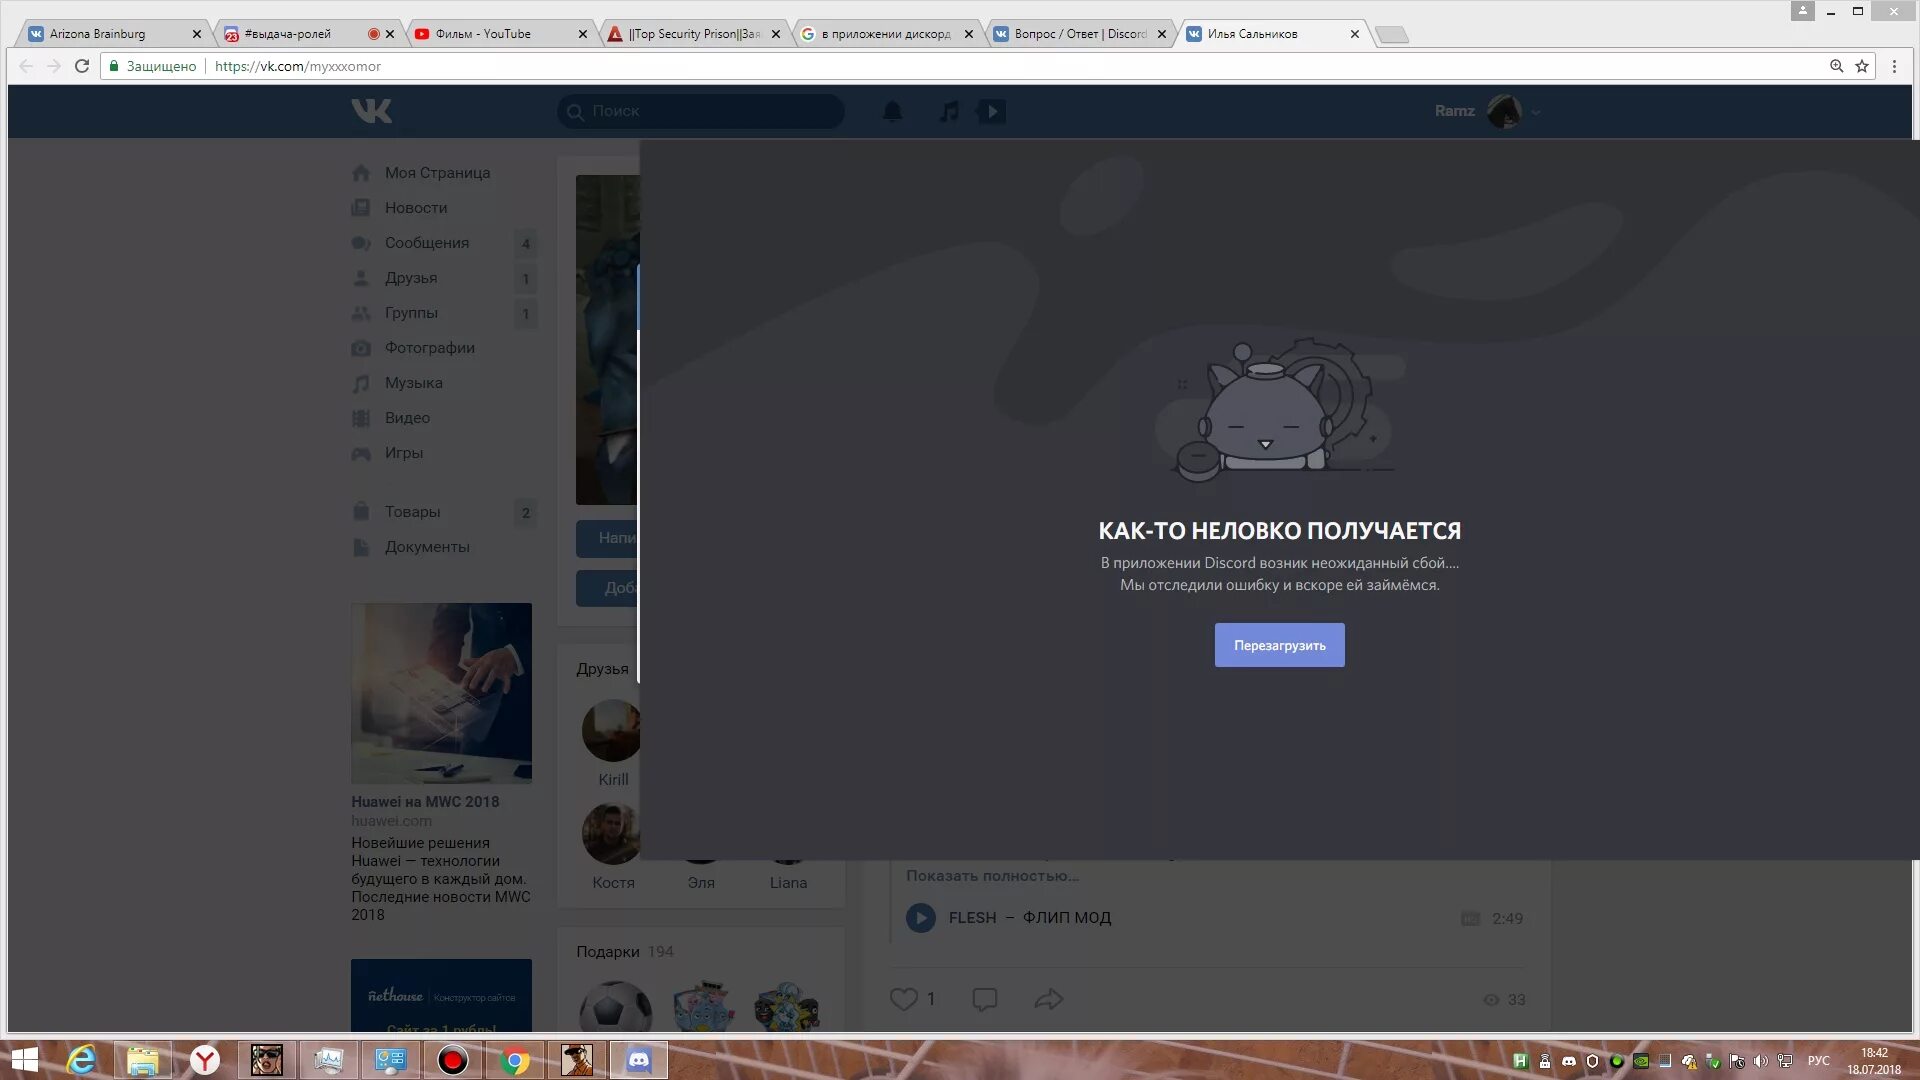Click РУС language indicator
The height and width of the screenshot is (1080, 1920).
coord(1818,1061)
